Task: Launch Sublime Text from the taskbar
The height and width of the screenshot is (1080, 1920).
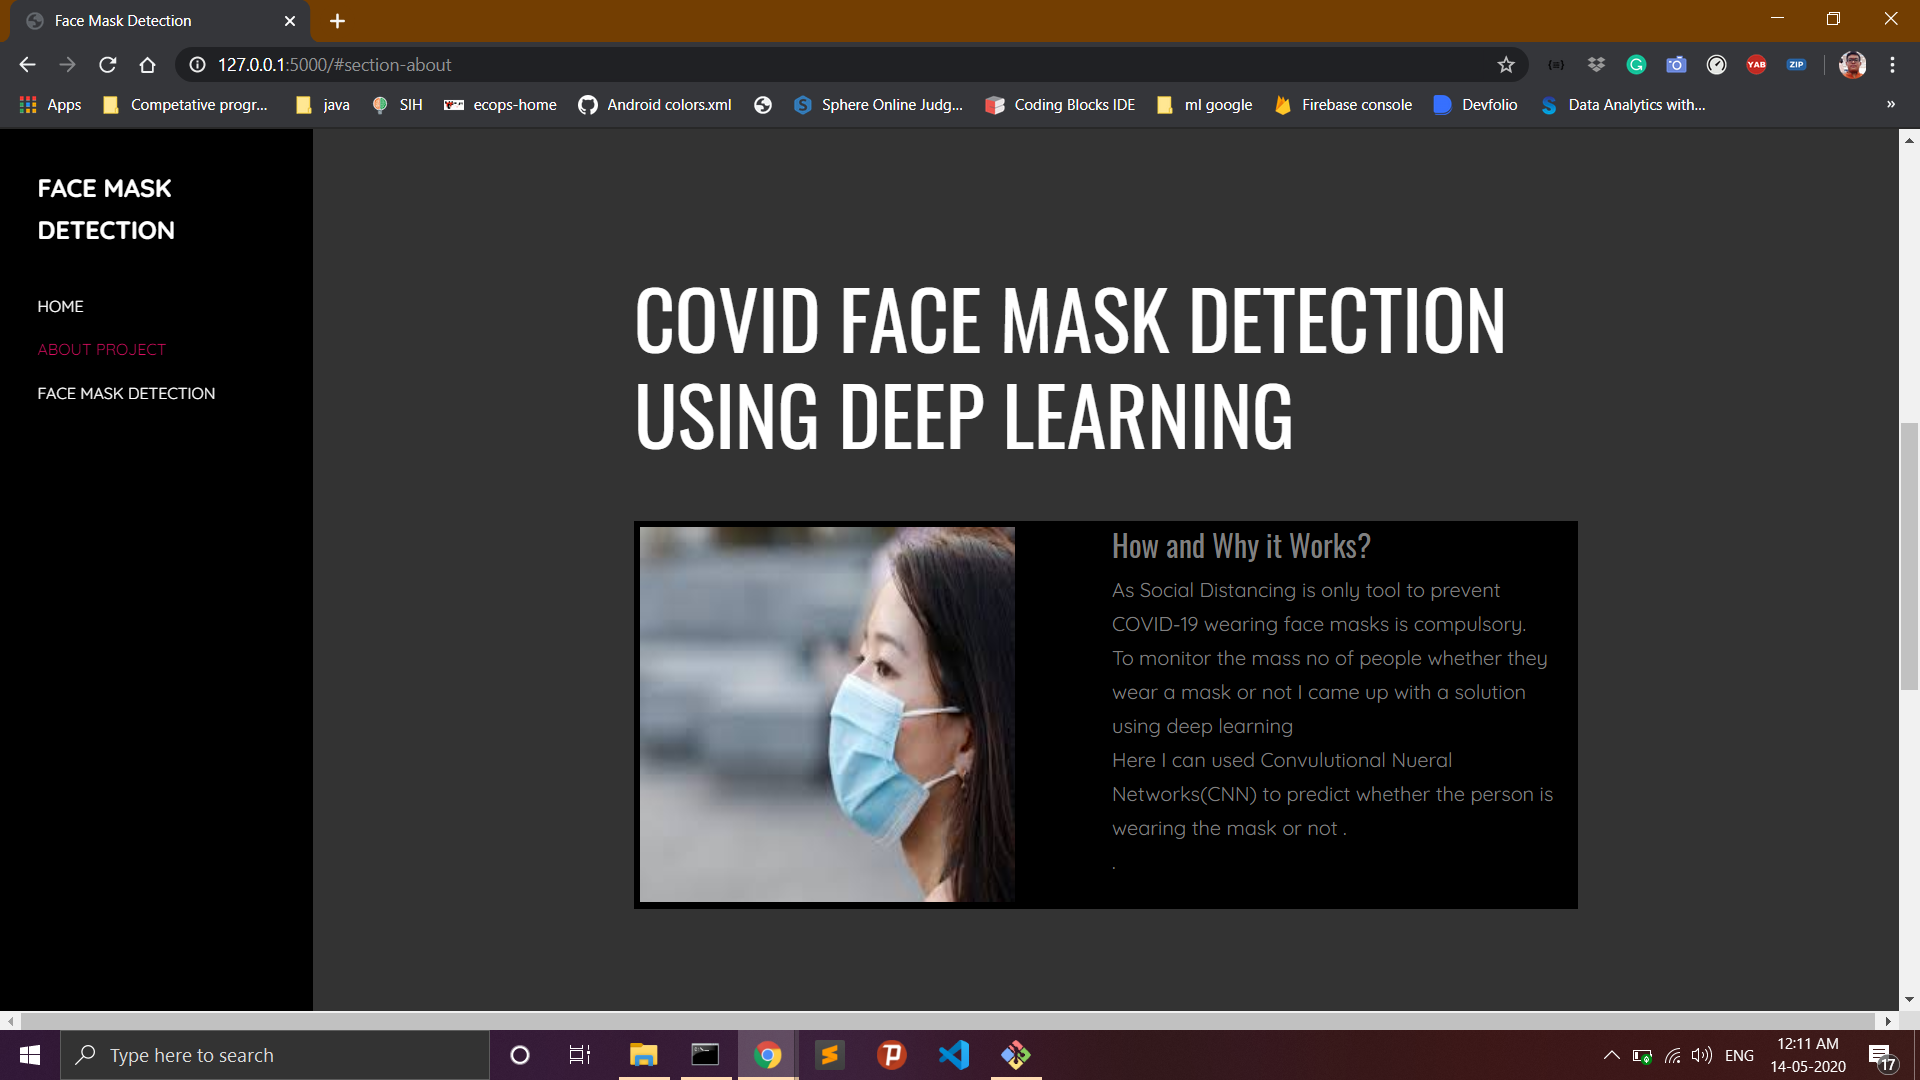Action: (x=830, y=1055)
